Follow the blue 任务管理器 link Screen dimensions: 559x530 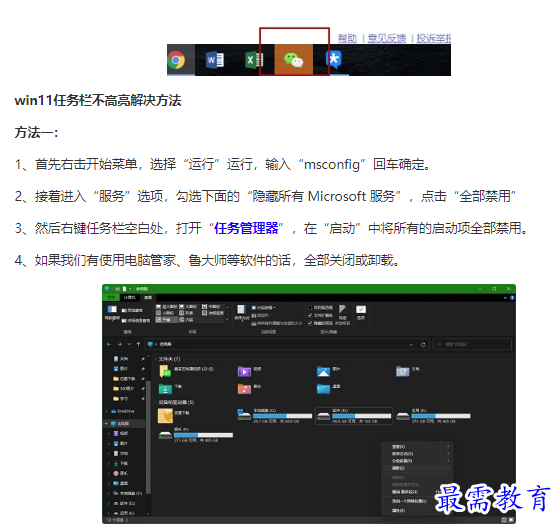tap(246, 228)
